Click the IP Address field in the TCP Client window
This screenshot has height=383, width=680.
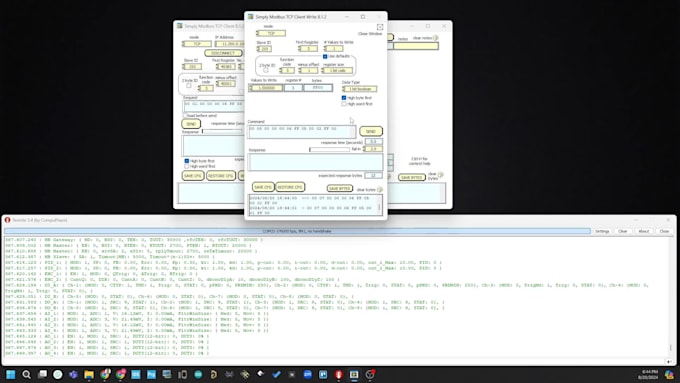tap(230, 44)
